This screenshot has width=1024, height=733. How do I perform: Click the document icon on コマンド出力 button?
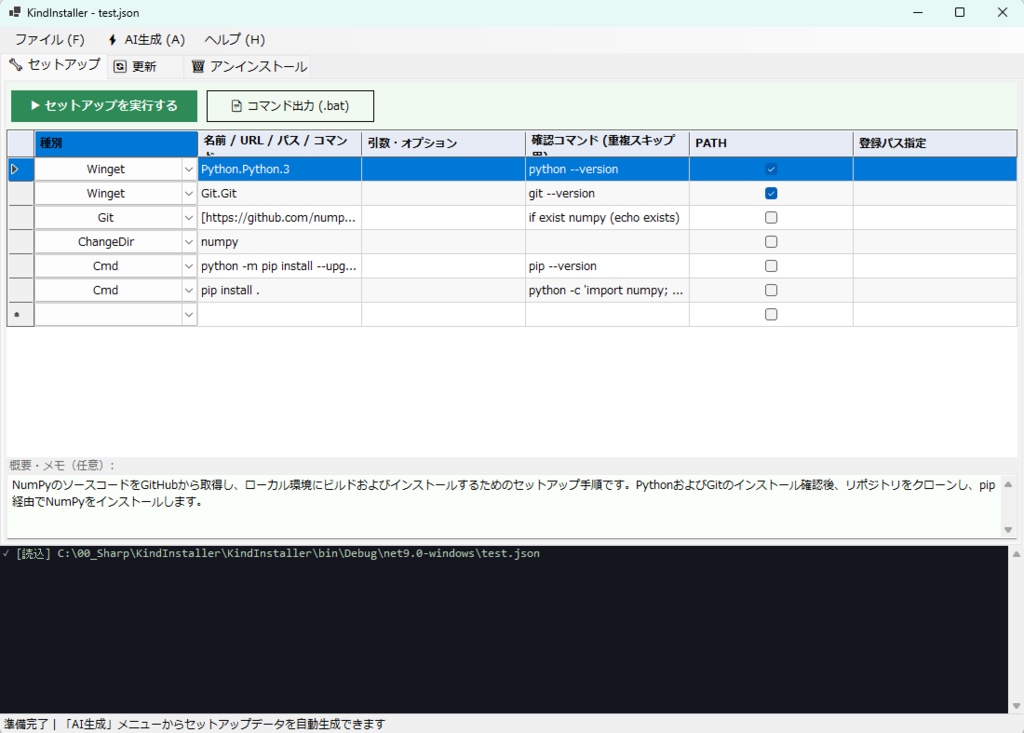point(237,105)
